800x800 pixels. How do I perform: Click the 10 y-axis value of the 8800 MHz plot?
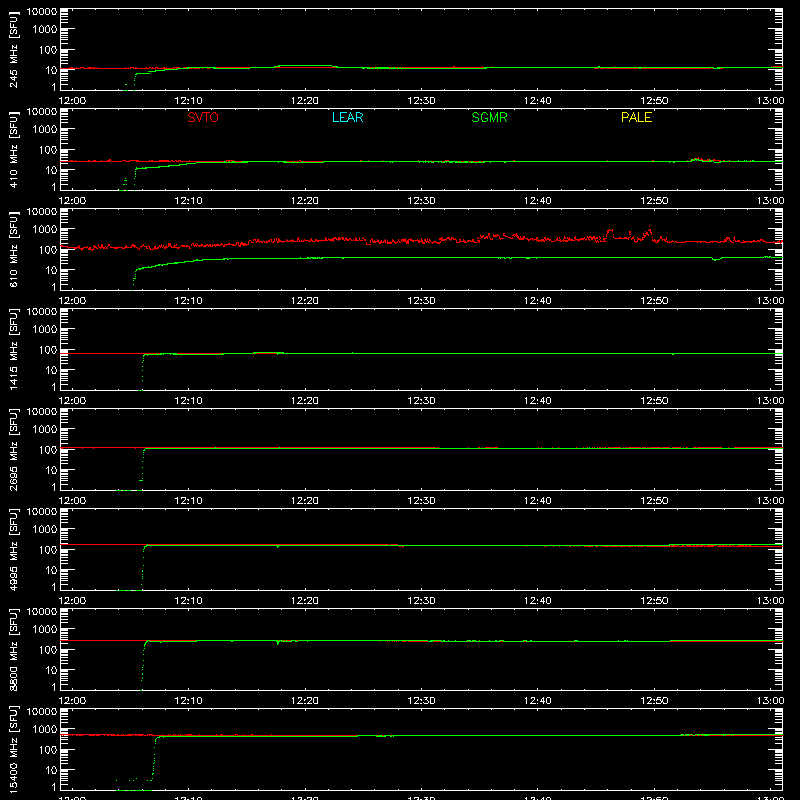click(x=52, y=670)
